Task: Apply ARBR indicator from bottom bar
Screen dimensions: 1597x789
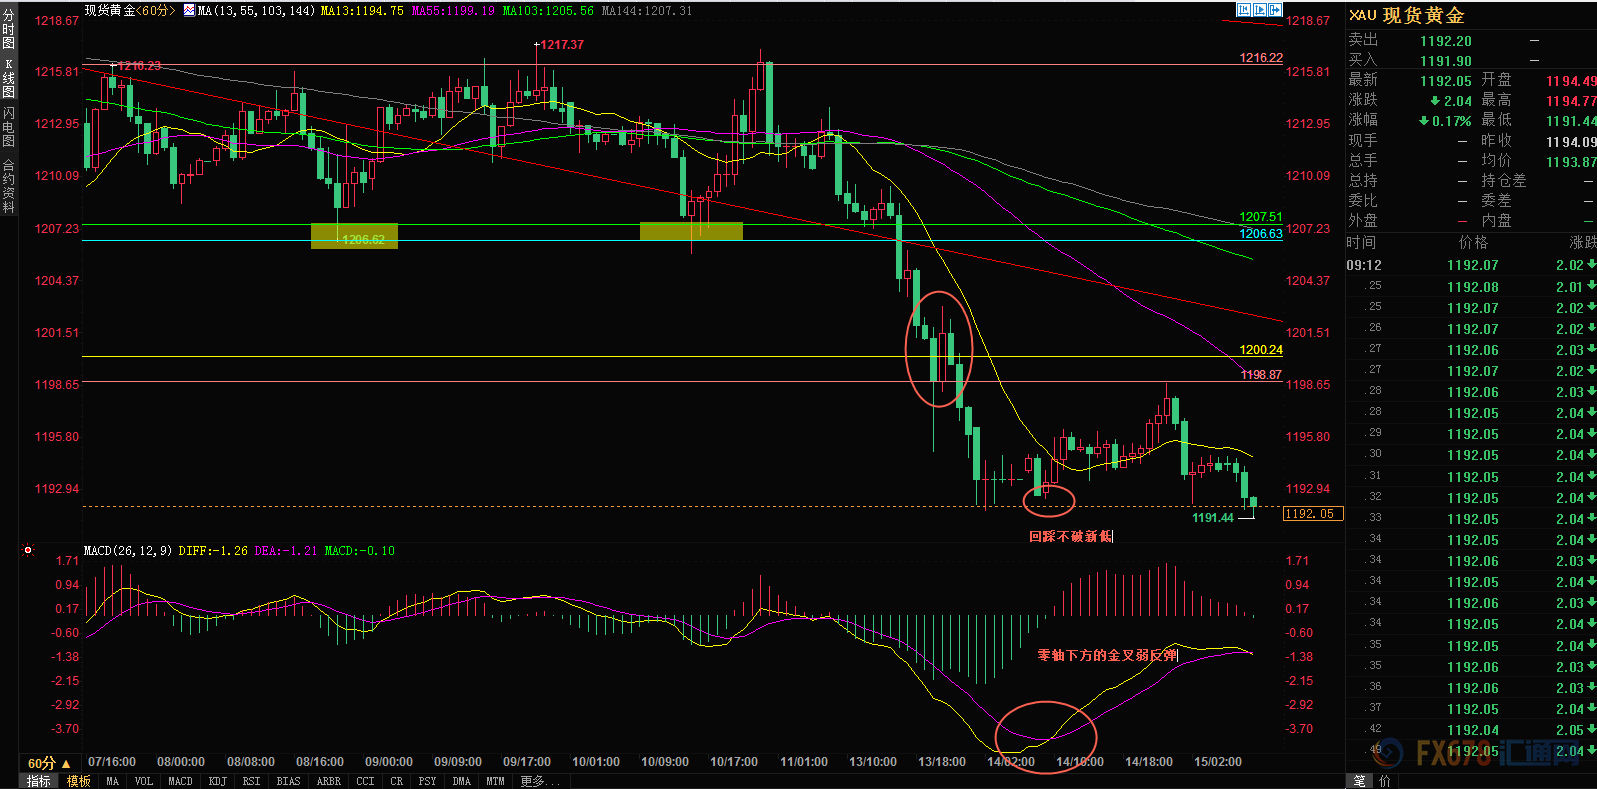Action: pyautogui.click(x=329, y=781)
